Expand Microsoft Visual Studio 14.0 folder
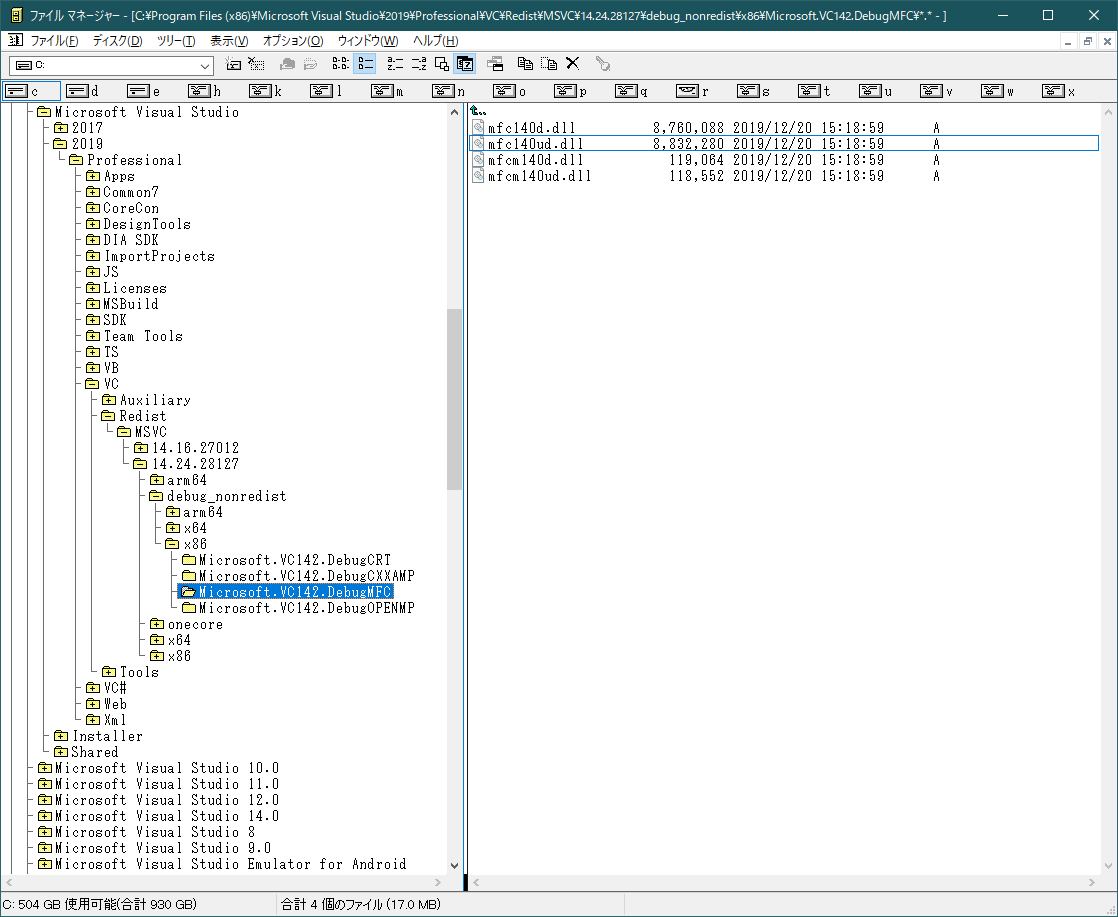Viewport: 1118px width, 917px height. click(x=45, y=816)
